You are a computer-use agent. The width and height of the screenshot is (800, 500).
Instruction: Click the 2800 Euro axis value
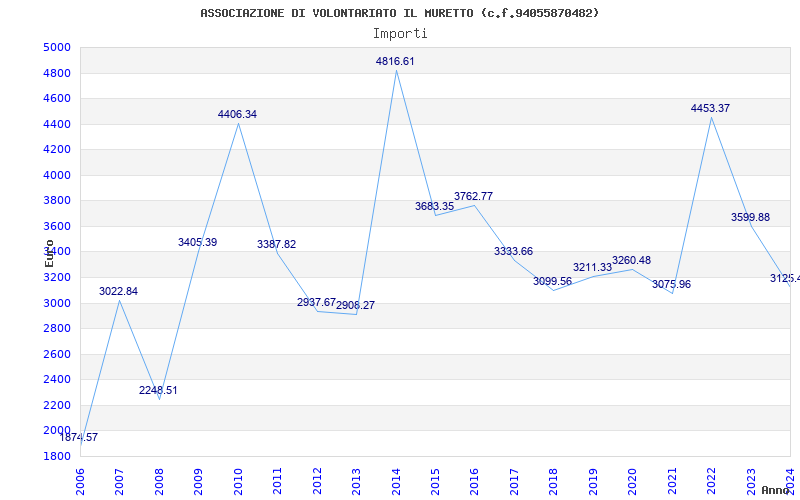57,329
